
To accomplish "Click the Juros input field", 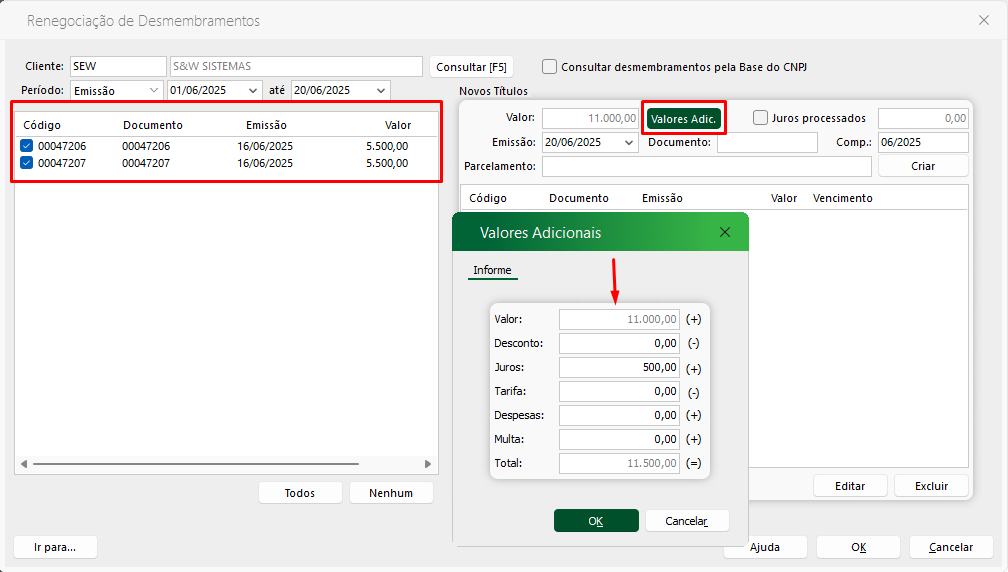I will 619,368.
